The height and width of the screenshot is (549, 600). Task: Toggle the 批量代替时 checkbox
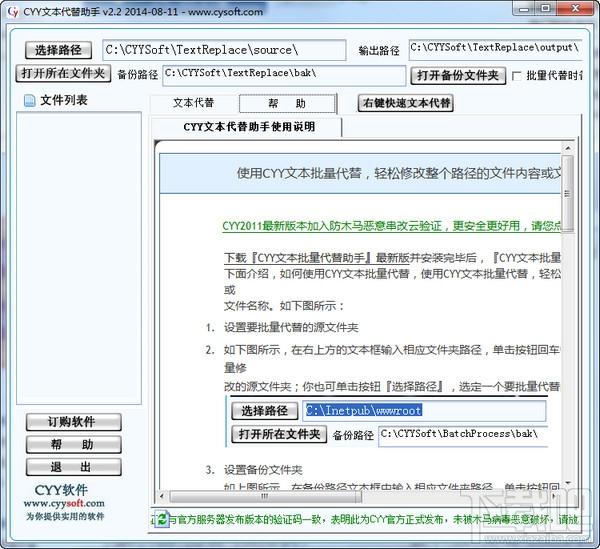pyautogui.click(x=516, y=76)
